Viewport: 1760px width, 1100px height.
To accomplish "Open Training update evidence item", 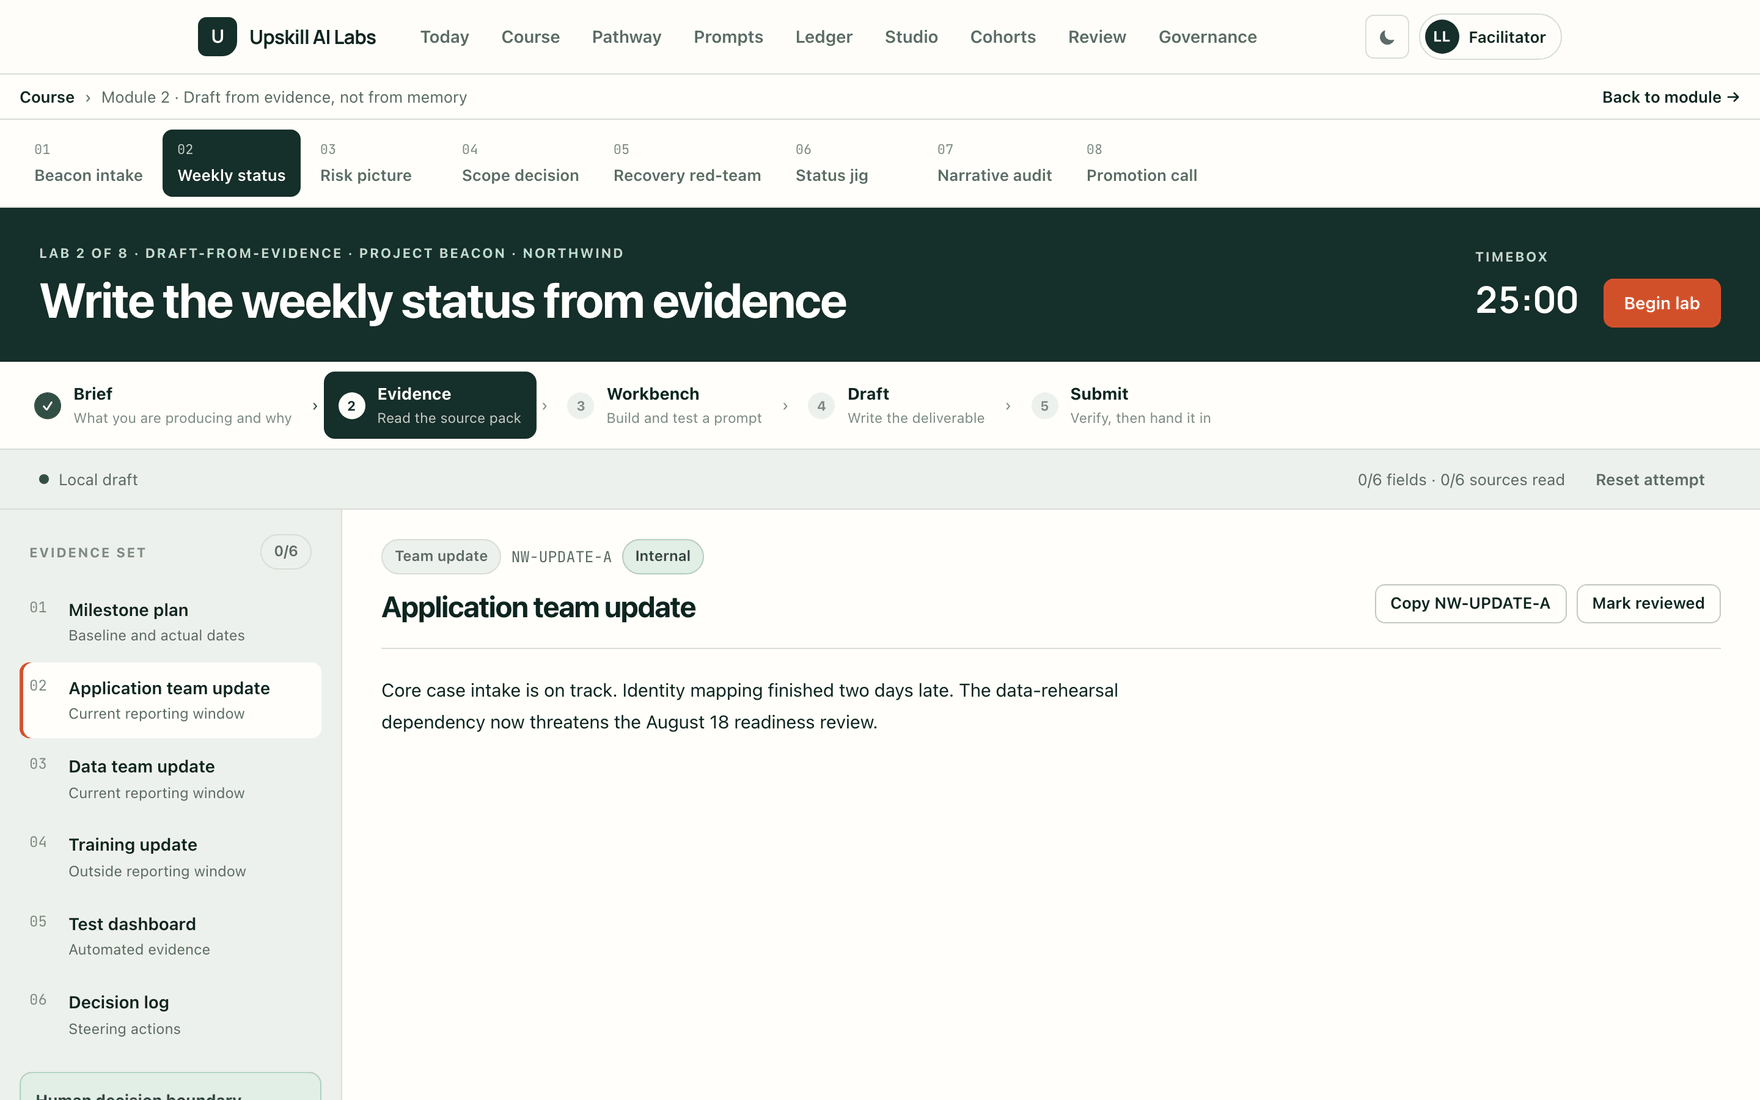I will (170, 857).
